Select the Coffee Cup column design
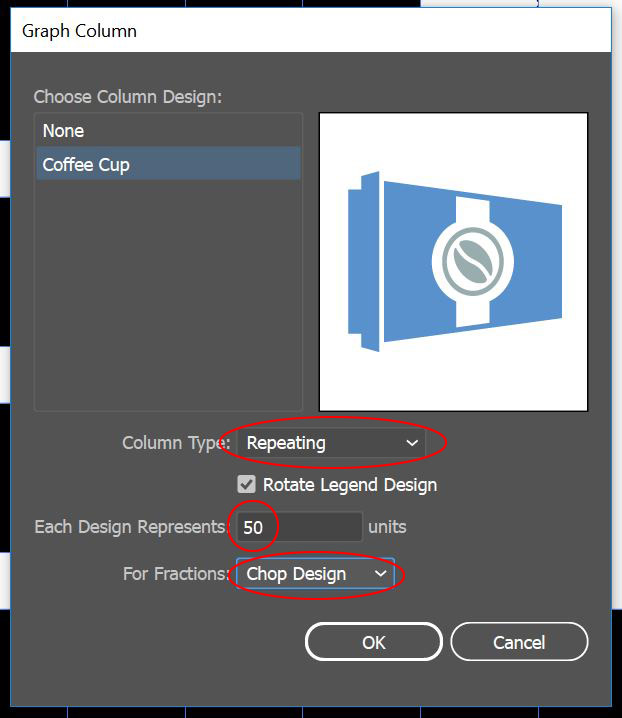 86,165
